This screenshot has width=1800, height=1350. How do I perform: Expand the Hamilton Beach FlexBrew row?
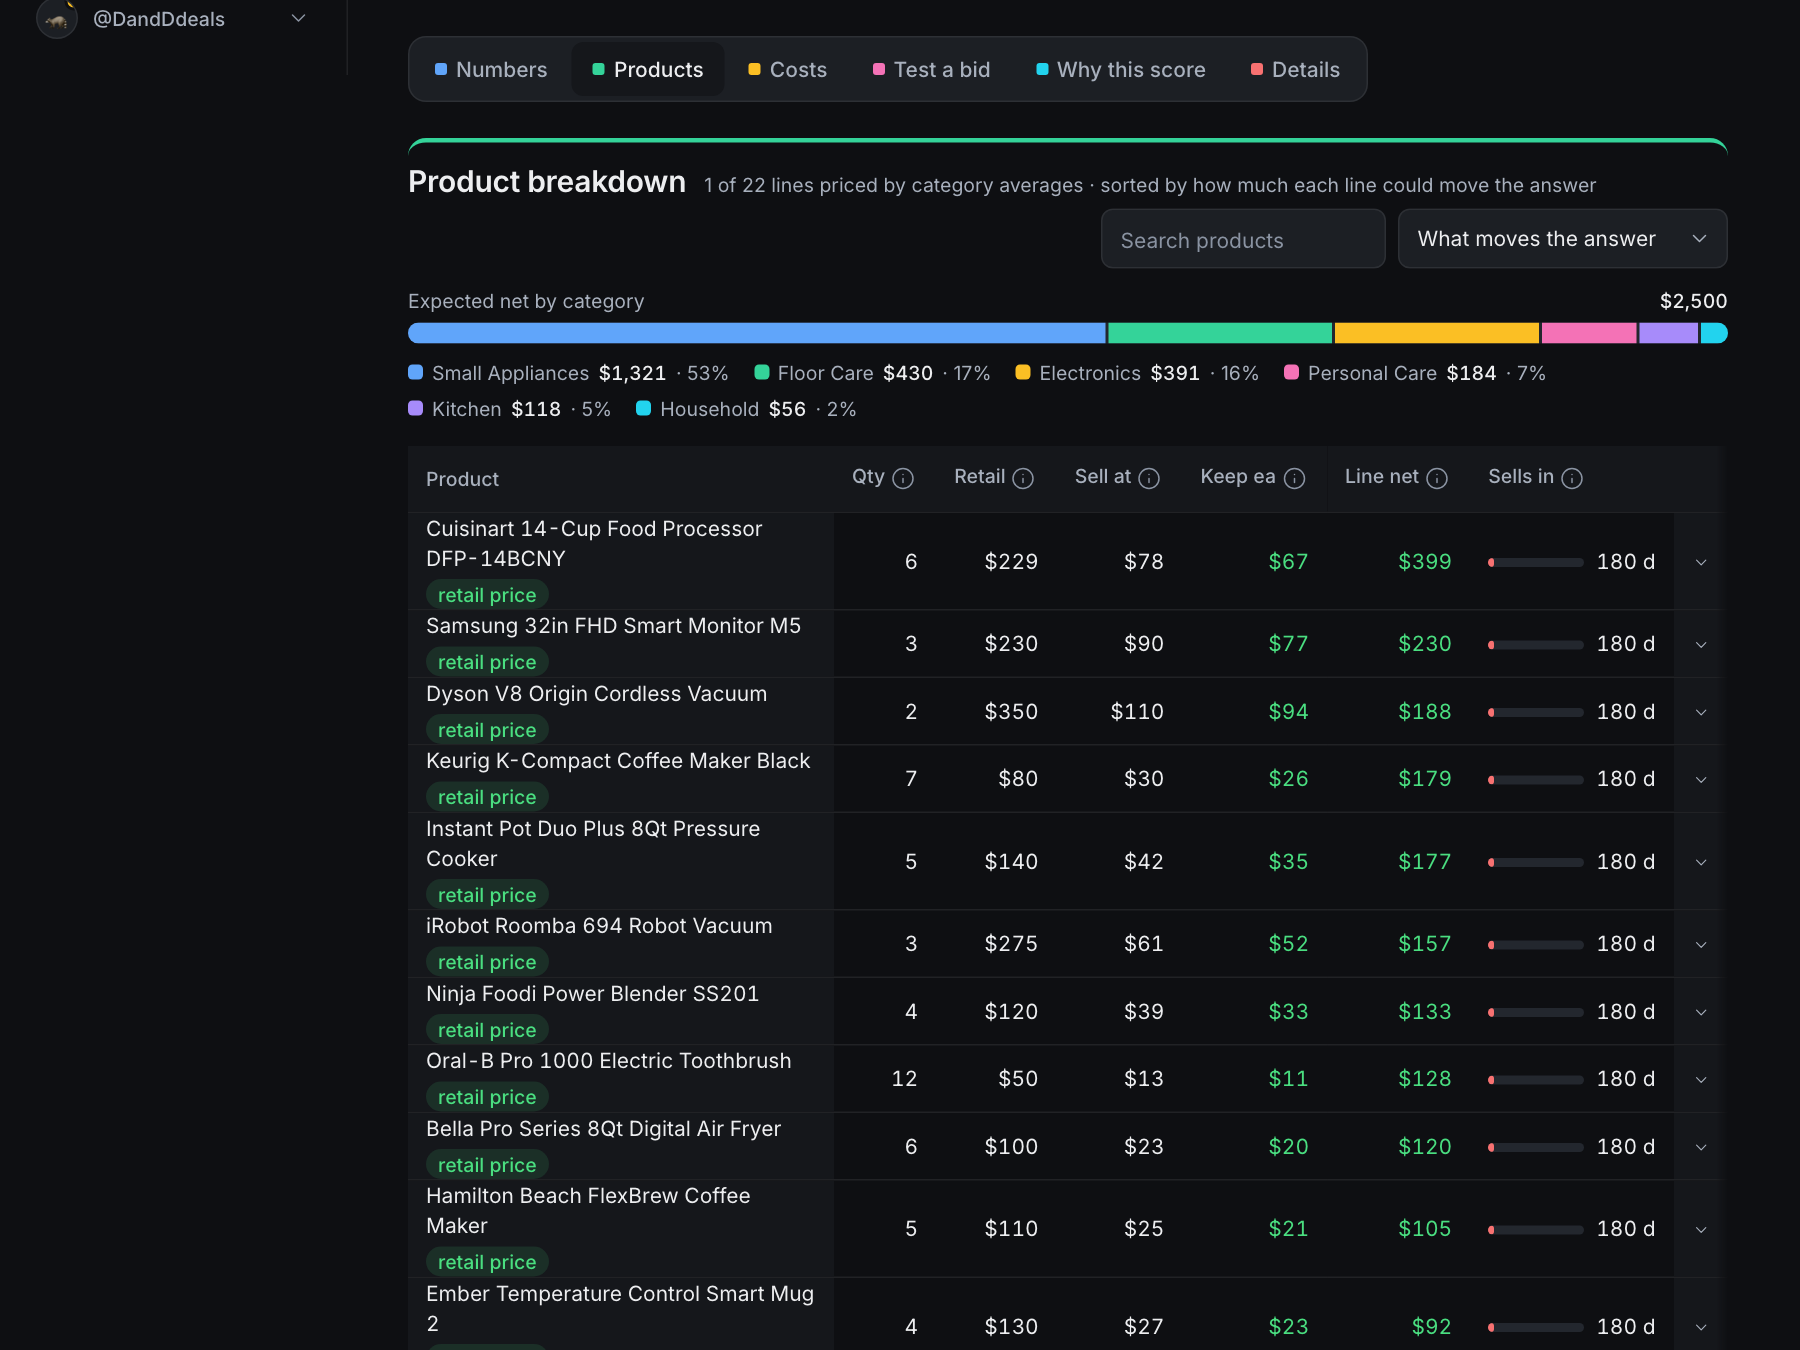tap(1701, 1229)
